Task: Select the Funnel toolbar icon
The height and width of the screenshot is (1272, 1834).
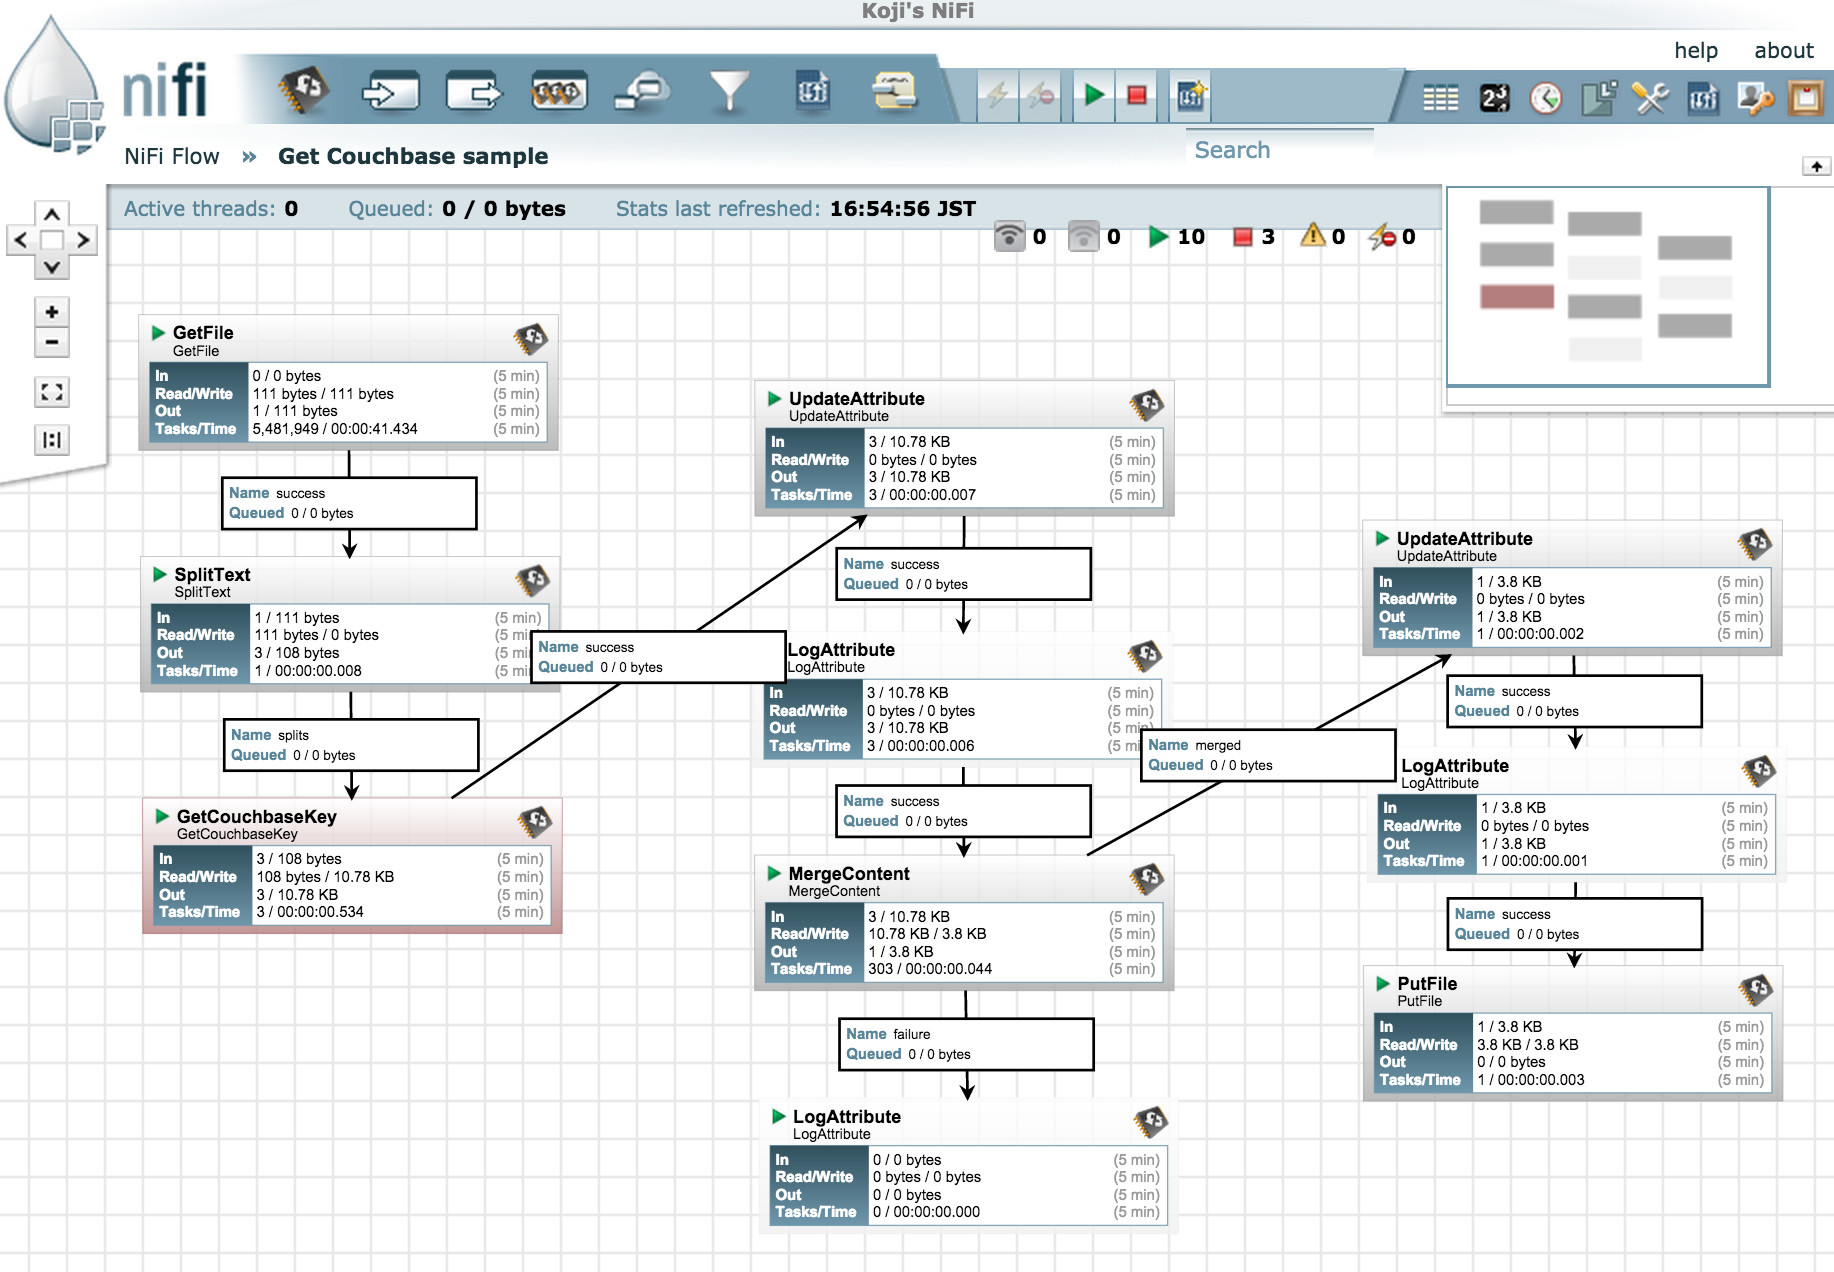Action: point(729,93)
